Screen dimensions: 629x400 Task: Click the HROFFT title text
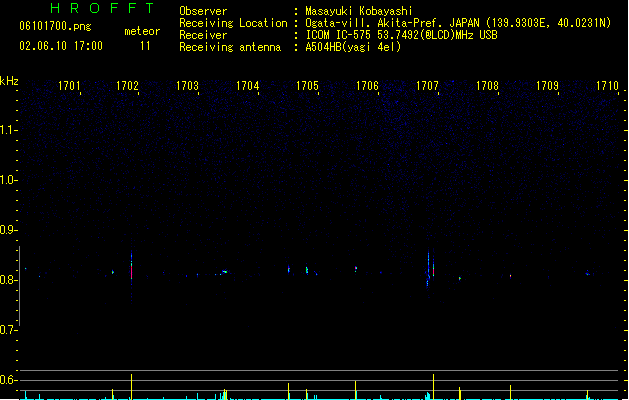[102, 8]
